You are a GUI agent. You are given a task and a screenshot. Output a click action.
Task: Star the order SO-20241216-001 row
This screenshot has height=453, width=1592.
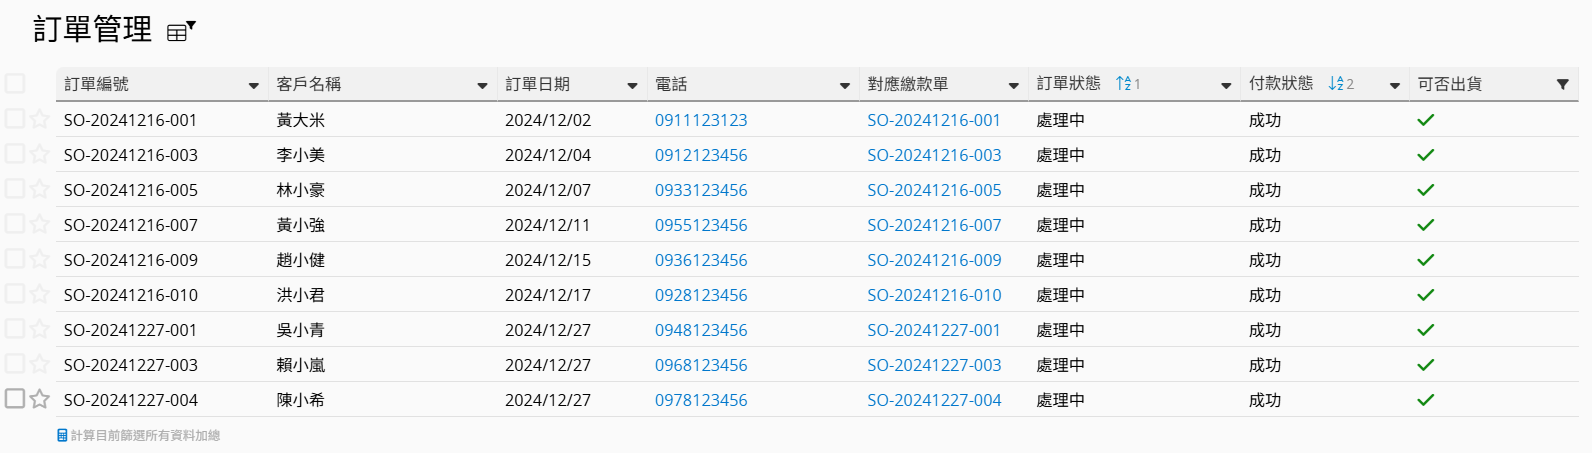click(x=39, y=120)
